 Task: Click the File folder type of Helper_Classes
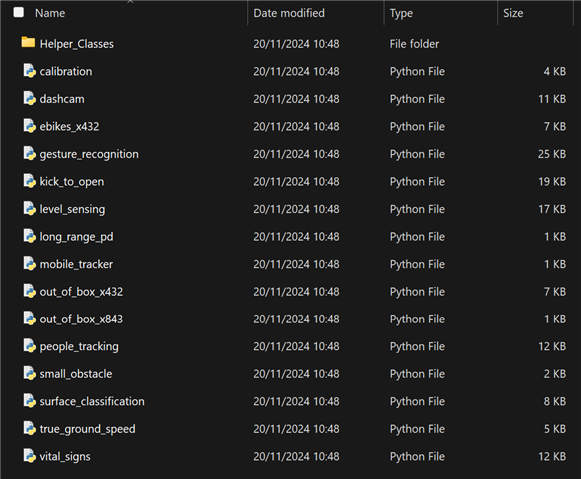(x=414, y=44)
